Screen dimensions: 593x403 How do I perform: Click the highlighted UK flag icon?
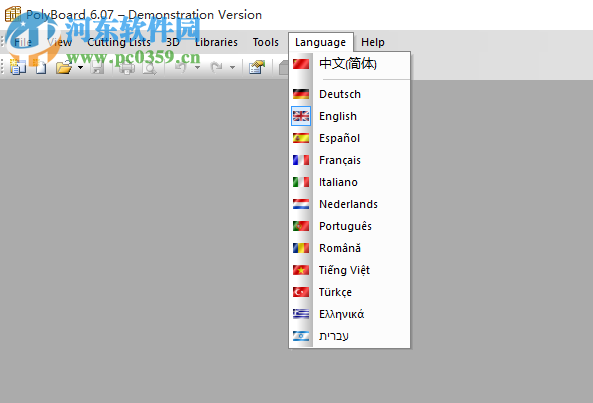coord(301,116)
